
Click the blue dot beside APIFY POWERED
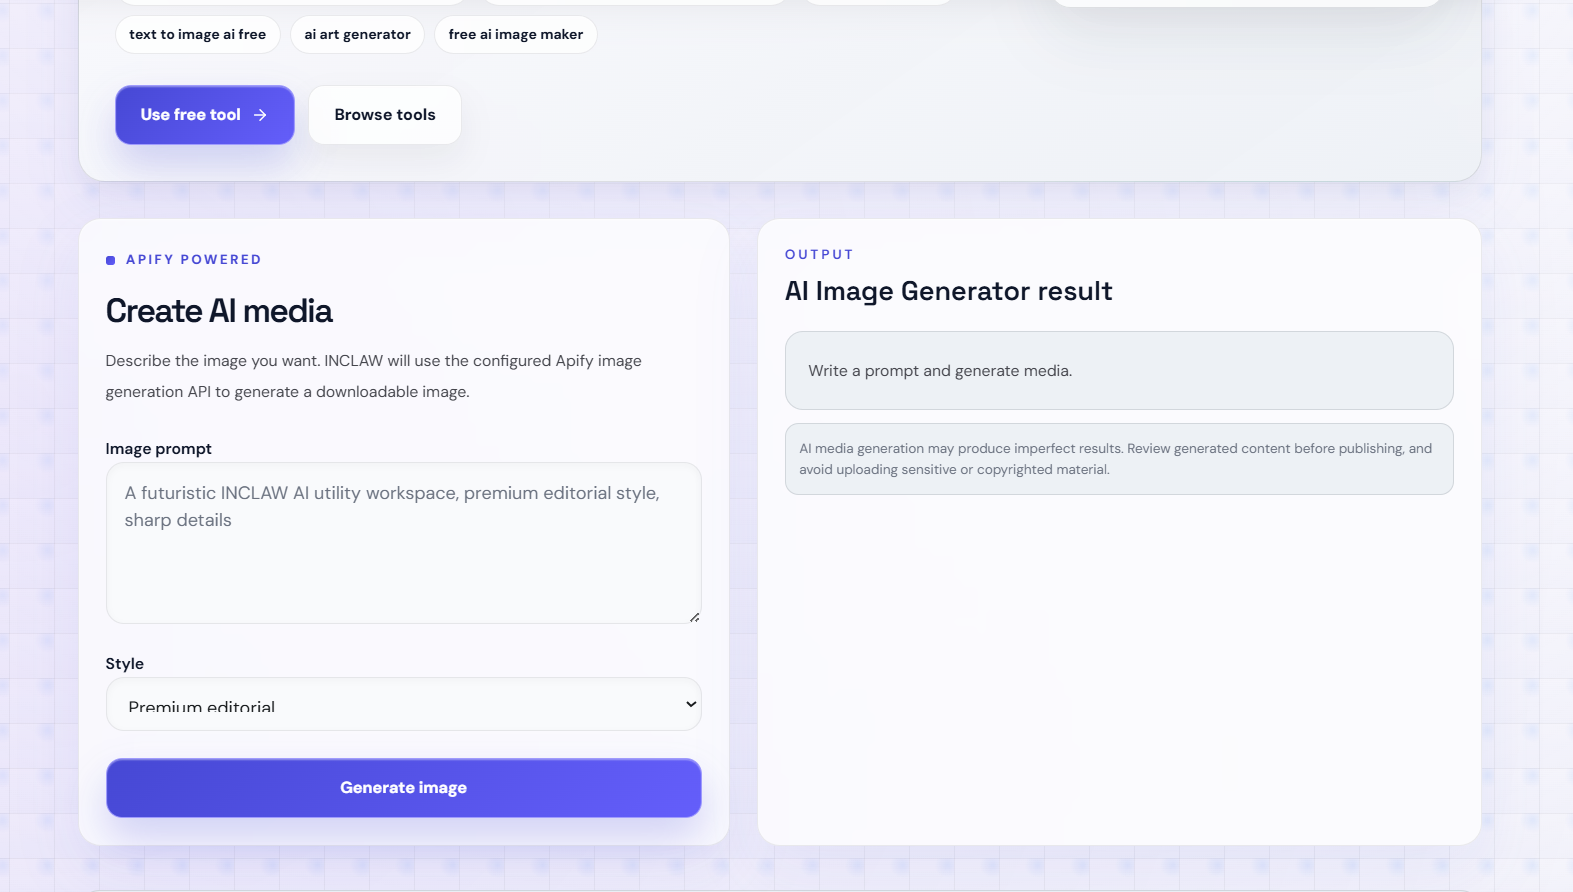click(x=110, y=260)
